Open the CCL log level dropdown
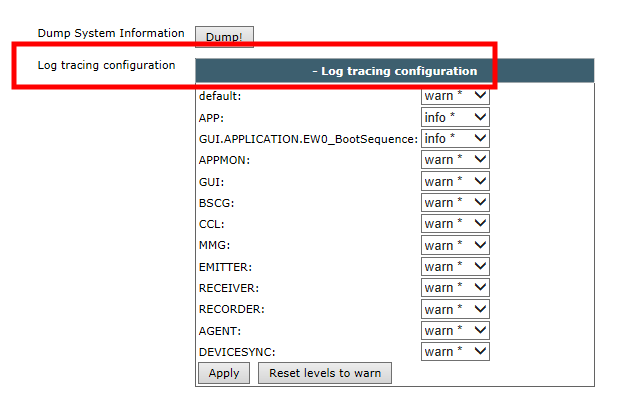Viewport: 630px width, 410px height. (x=455, y=223)
